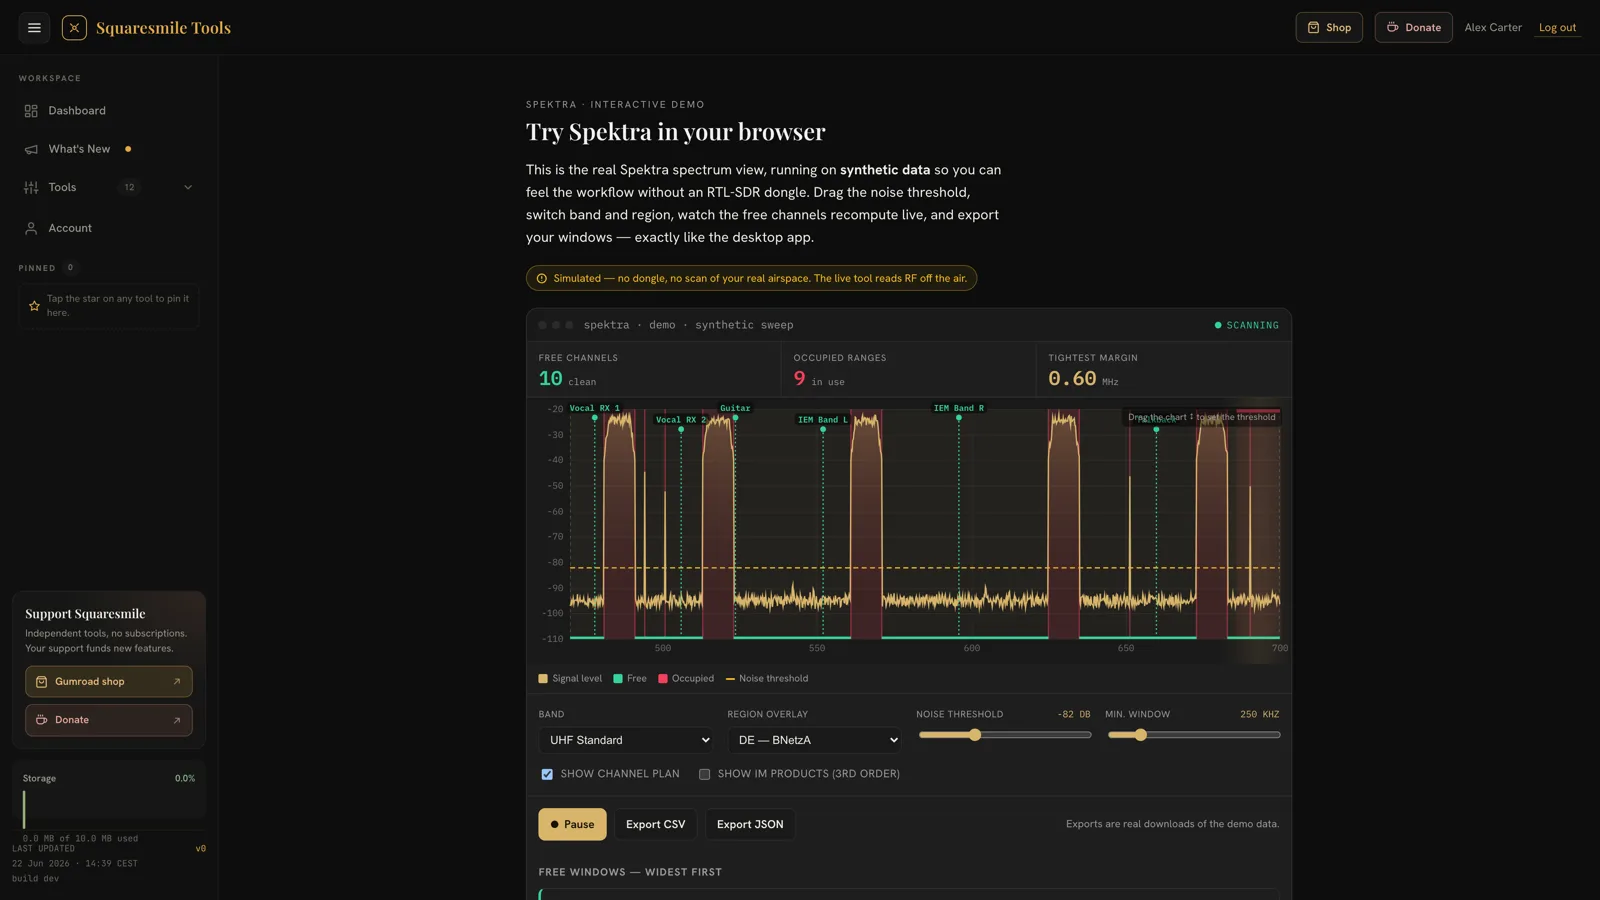Click the Tools count badge 12
The width and height of the screenshot is (1600, 900).
point(129,187)
